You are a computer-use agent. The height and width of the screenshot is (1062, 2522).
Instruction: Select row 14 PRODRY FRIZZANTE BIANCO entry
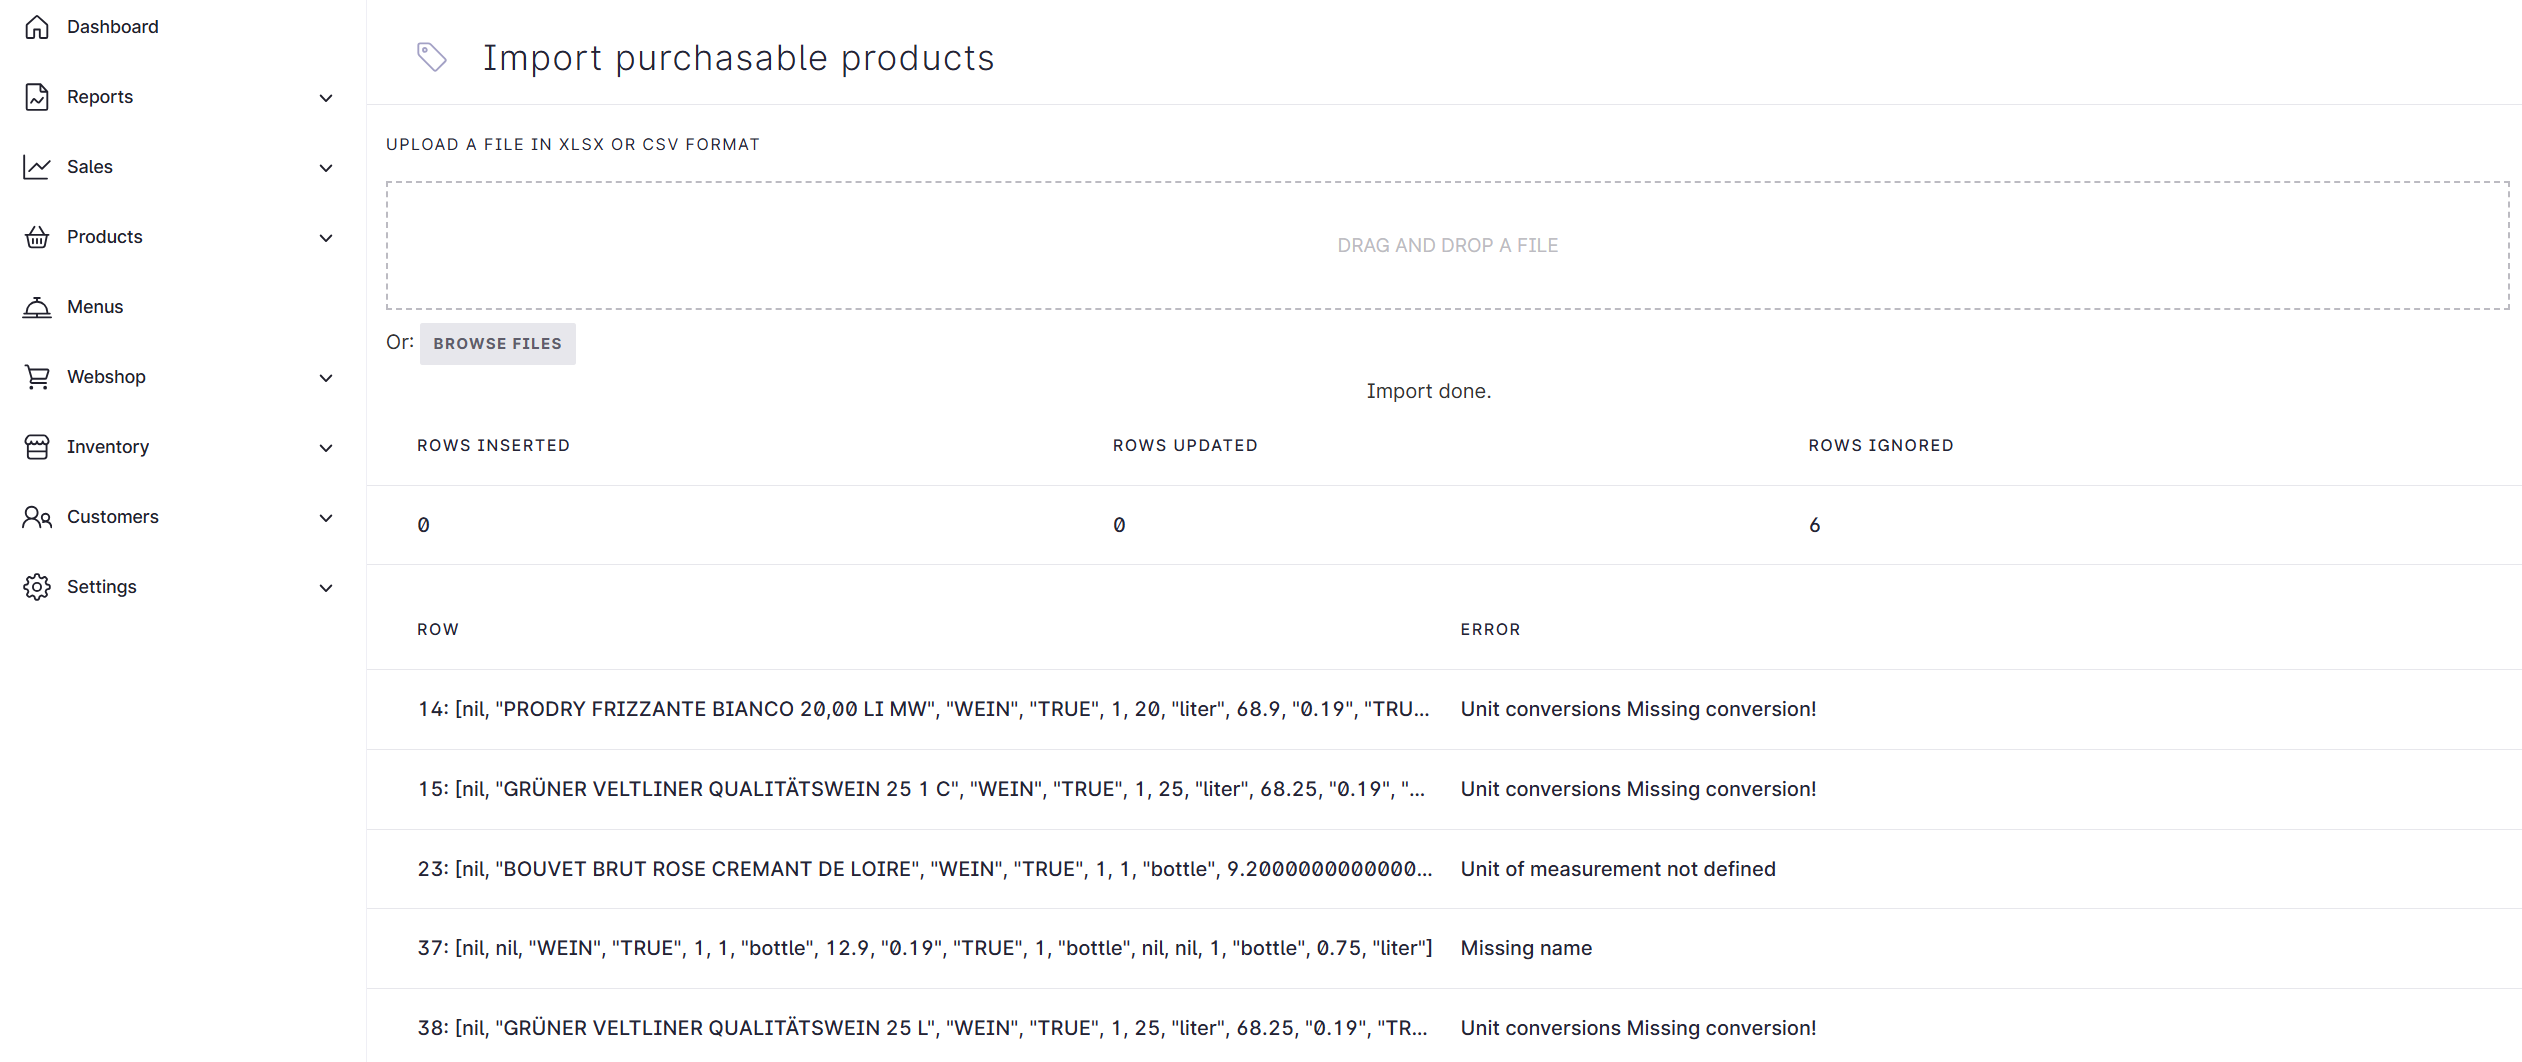923,709
